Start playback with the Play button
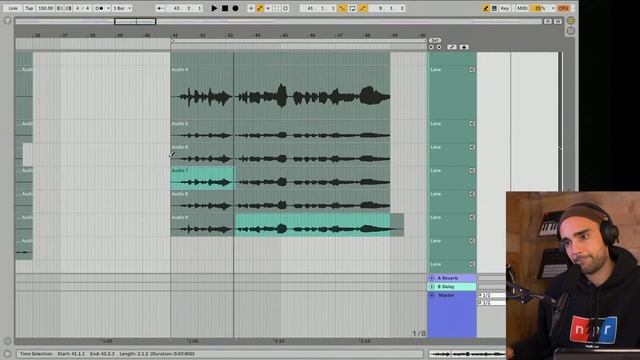The width and height of the screenshot is (640, 360). click(214, 8)
